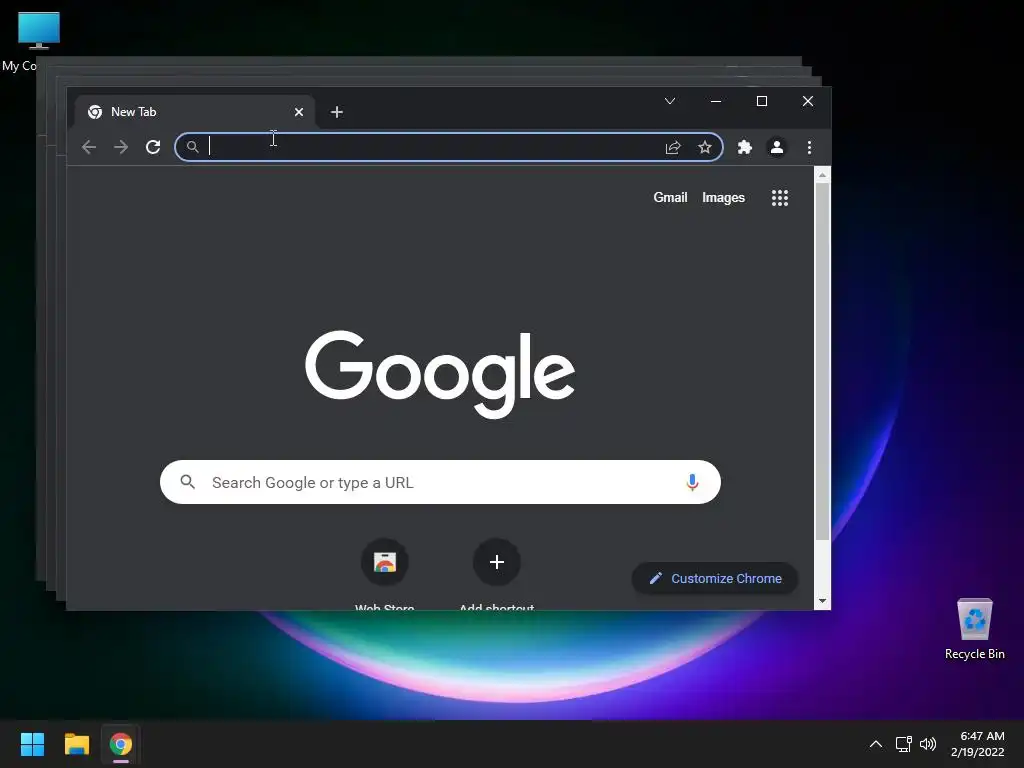
Task: Show hidden system tray icons
Action: tap(876, 744)
